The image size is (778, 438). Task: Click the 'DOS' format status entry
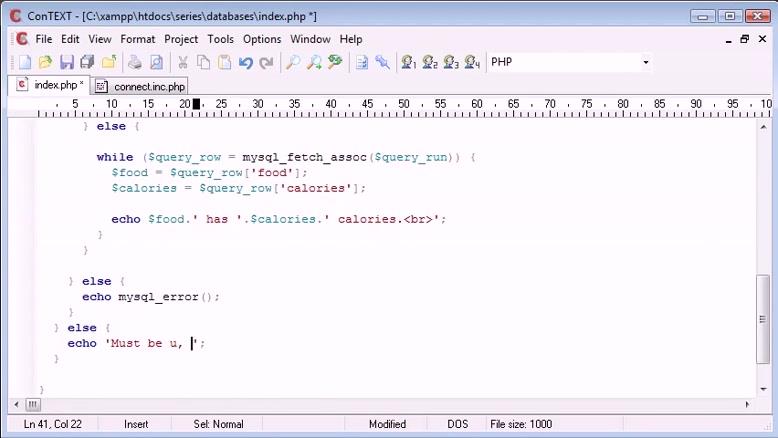click(457, 424)
